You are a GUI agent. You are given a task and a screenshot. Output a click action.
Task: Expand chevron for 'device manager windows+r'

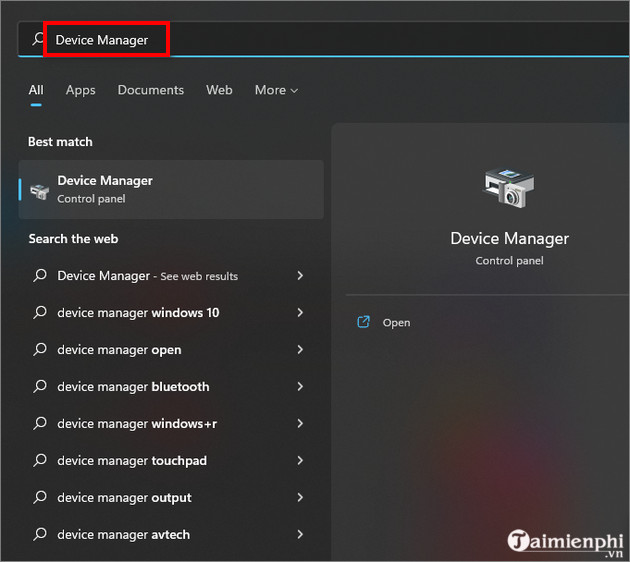click(x=300, y=423)
